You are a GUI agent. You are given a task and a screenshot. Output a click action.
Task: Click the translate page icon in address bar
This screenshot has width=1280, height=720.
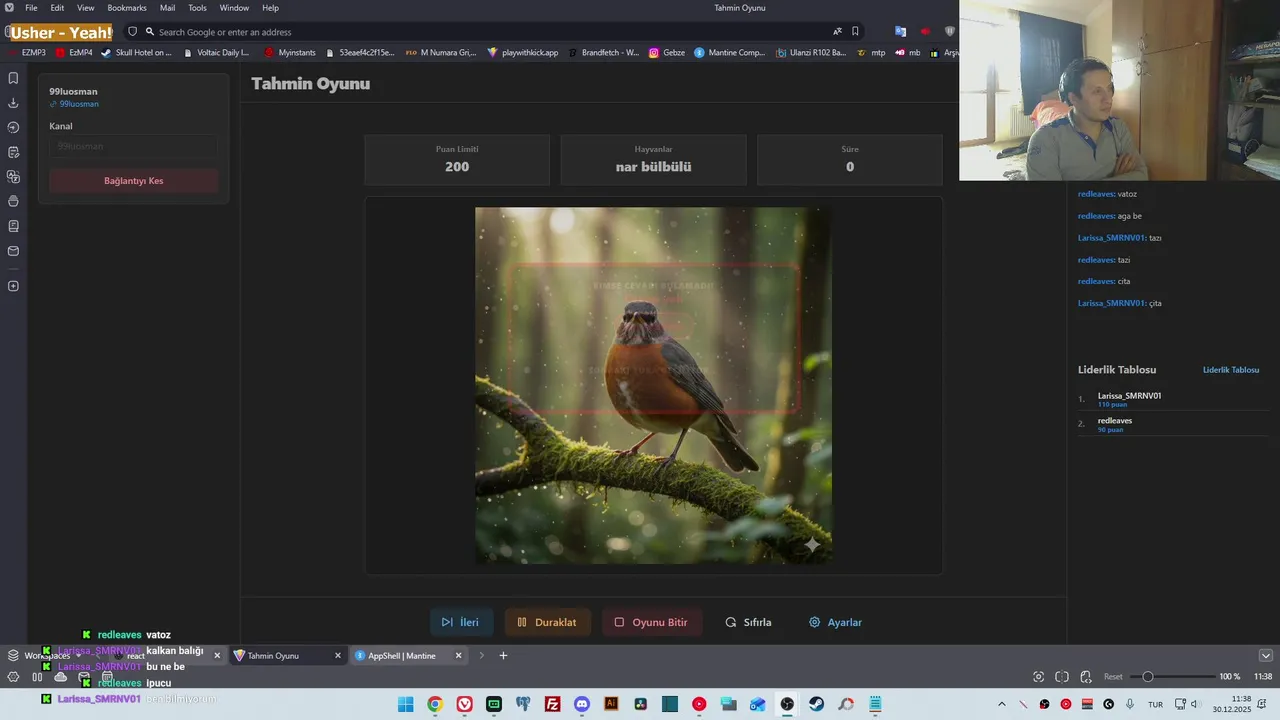(x=837, y=32)
